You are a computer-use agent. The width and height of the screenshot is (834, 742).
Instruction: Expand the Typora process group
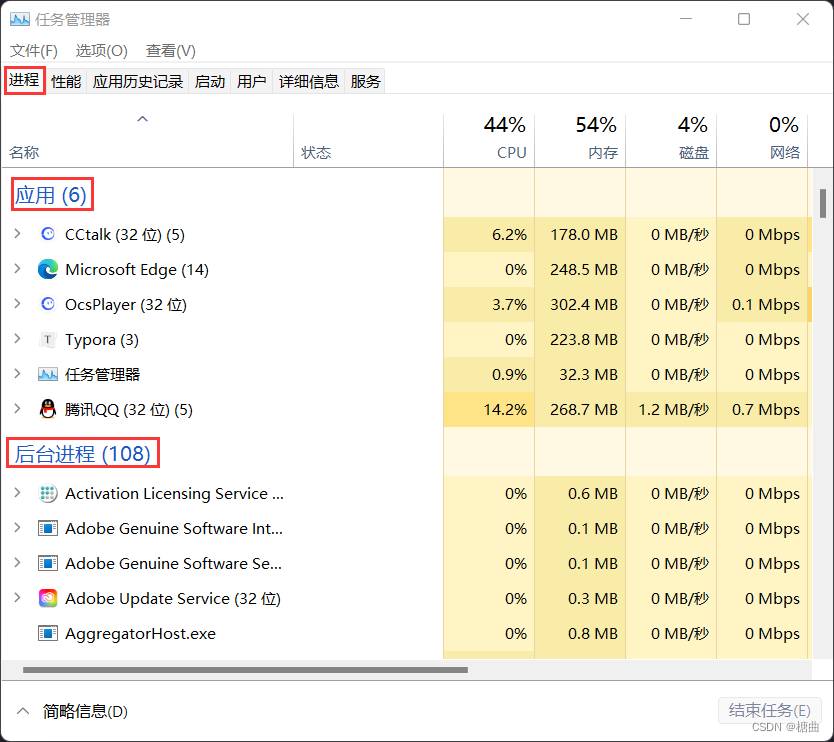pos(18,339)
